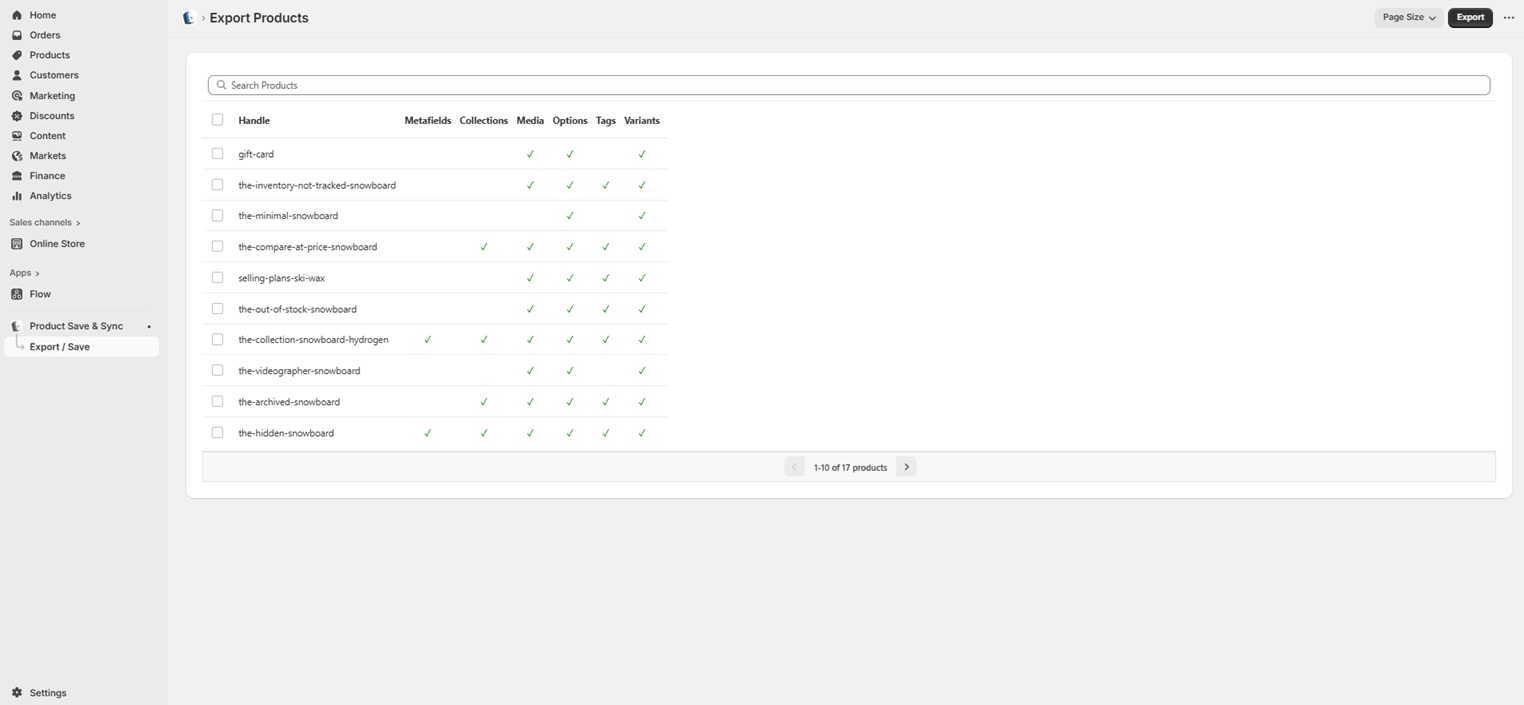Click the Products tag icon

click(17, 55)
